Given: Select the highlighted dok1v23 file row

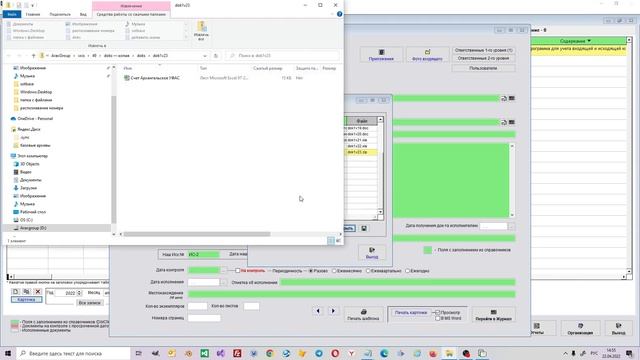Looking at the screenshot, I should click(x=361, y=152).
